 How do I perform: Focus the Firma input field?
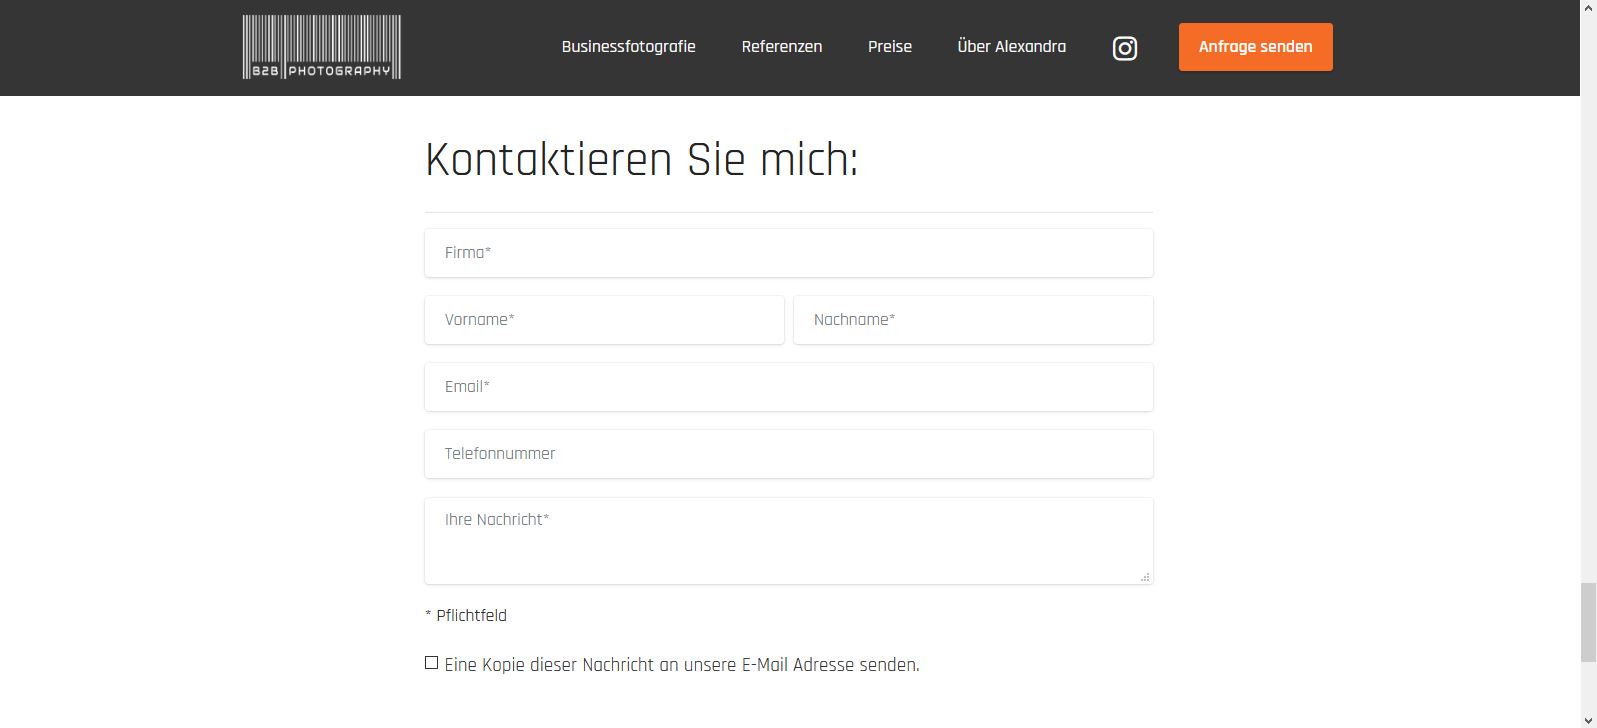(x=788, y=253)
